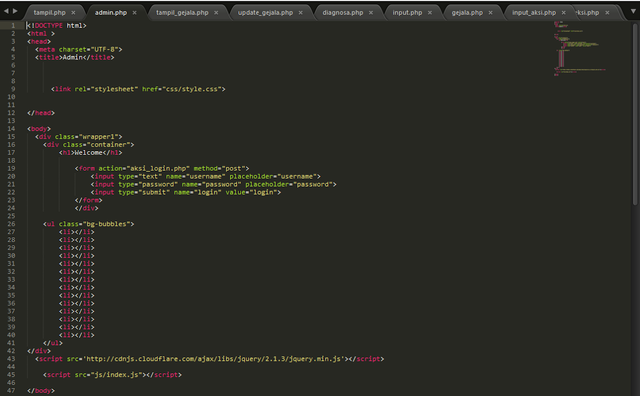Click the closing form tag
This screenshot has width=640, height=396.
click(x=88, y=200)
